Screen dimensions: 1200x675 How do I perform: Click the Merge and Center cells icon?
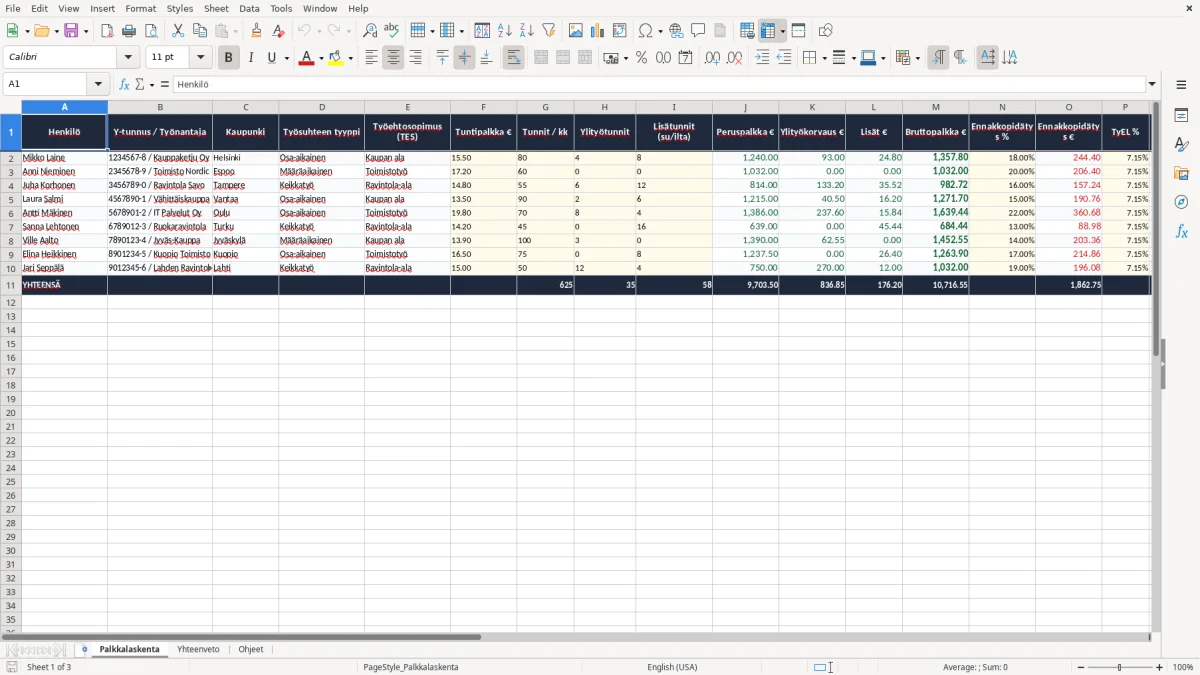click(x=541, y=58)
